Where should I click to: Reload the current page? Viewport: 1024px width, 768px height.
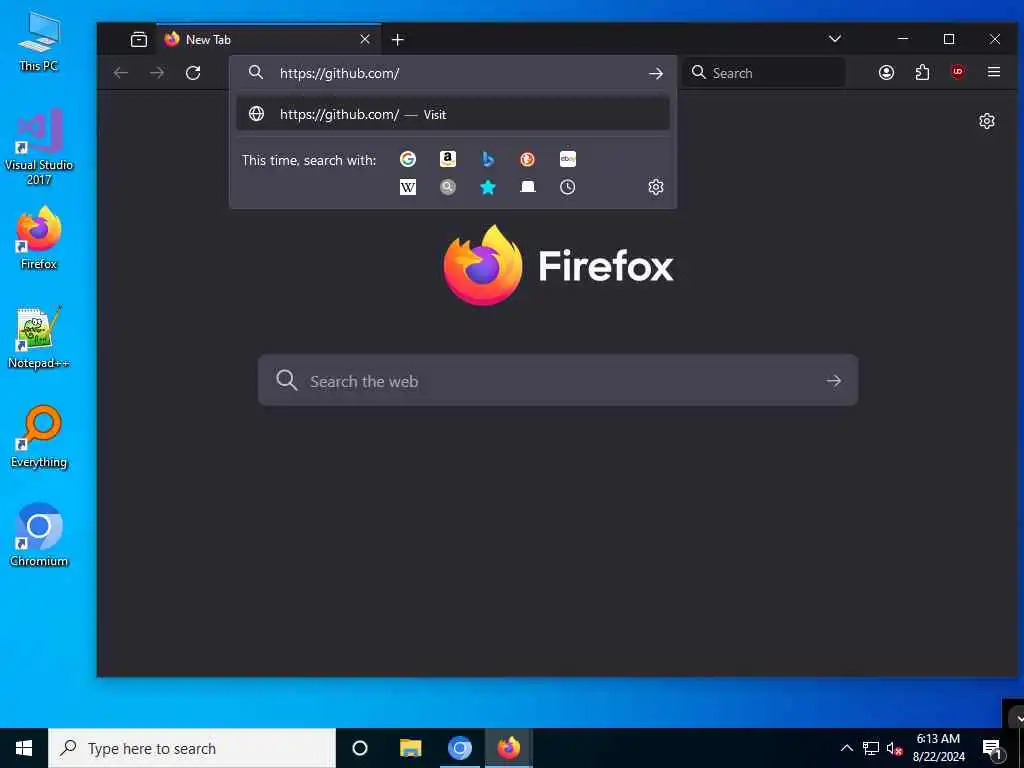point(193,73)
